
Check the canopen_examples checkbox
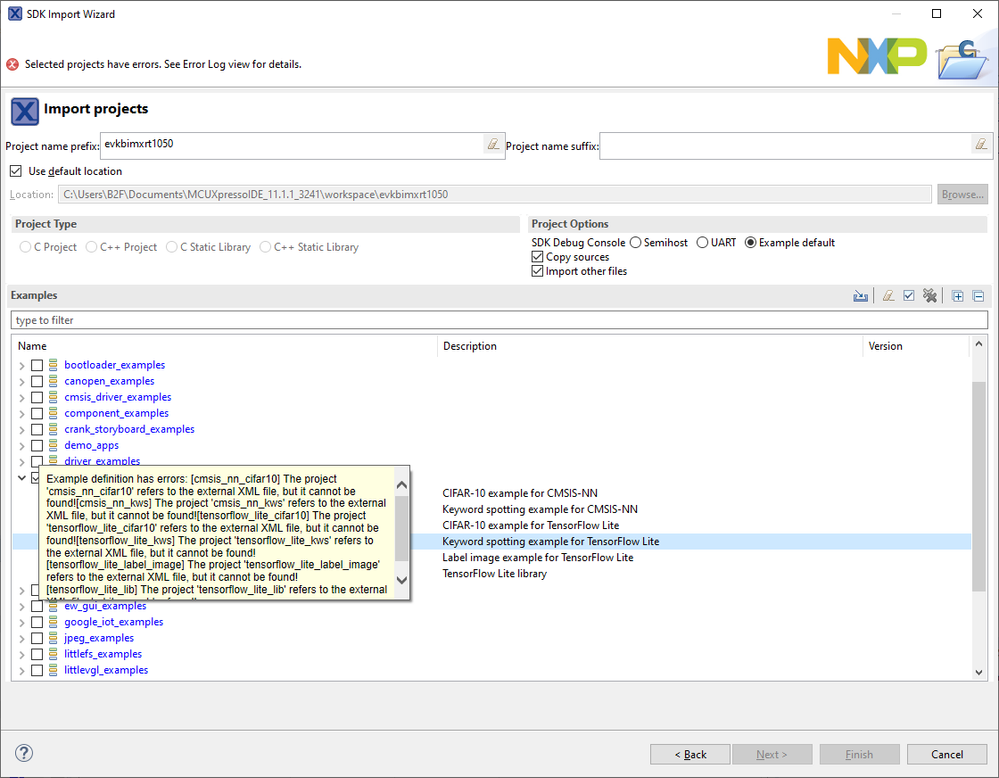tap(37, 381)
